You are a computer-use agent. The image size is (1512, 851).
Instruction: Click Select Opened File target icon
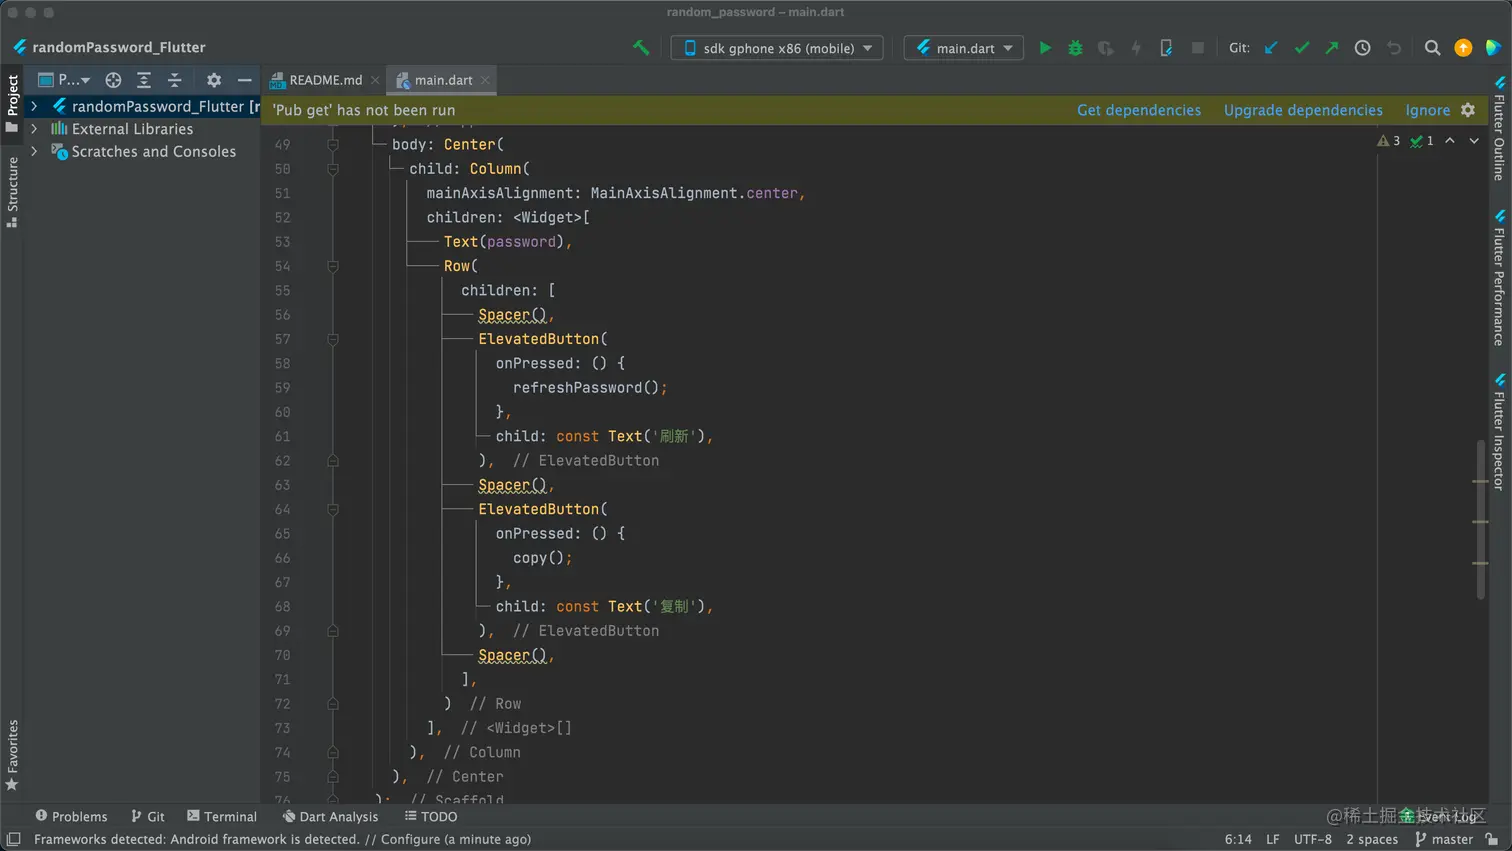point(113,80)
